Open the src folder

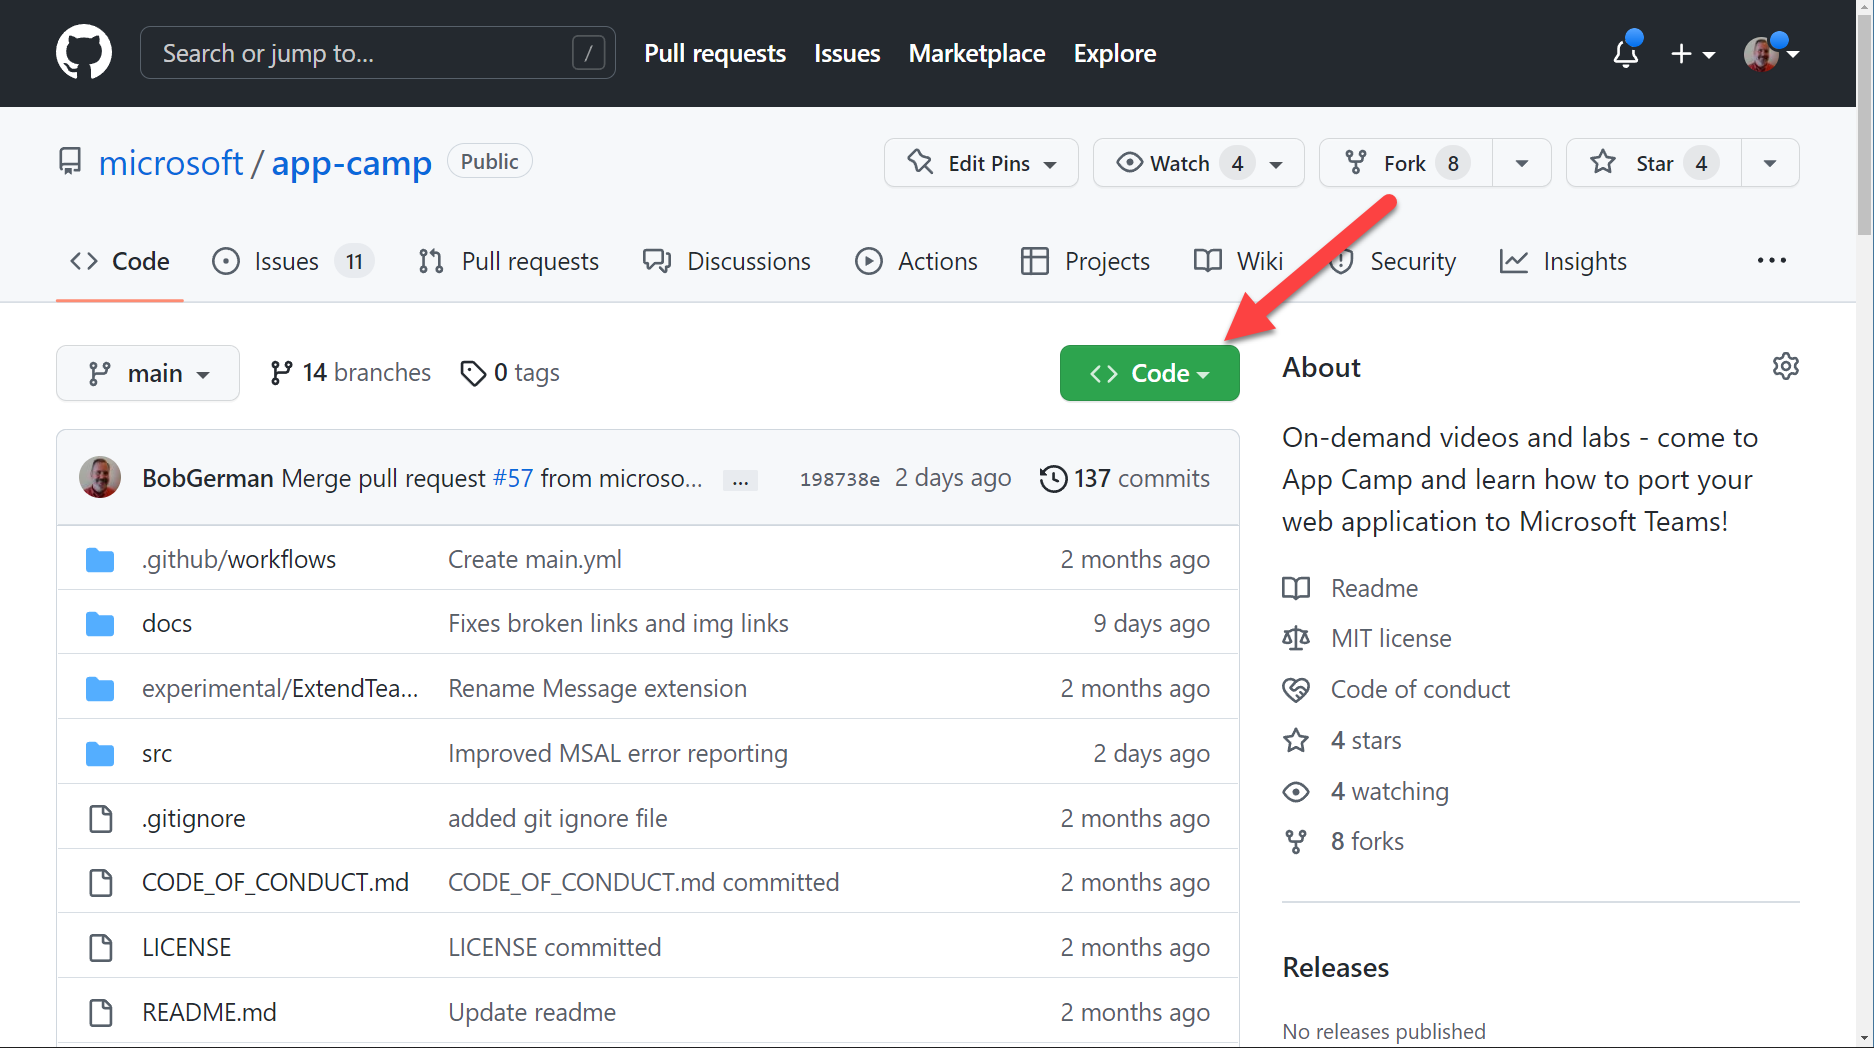157,753
